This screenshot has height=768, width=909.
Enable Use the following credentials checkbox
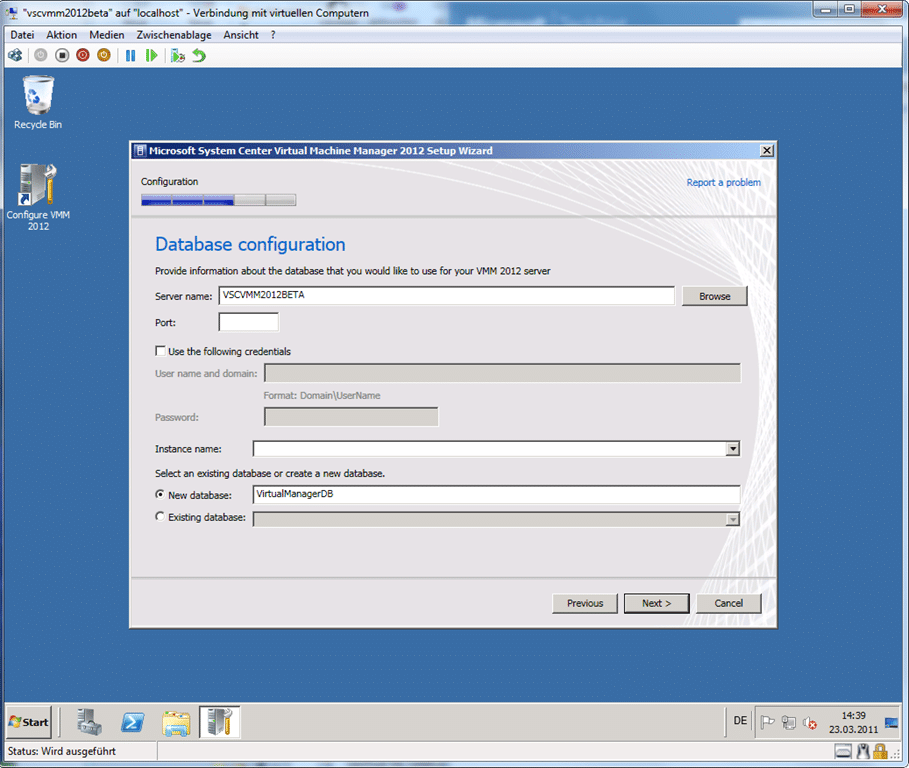coord(160,351)
